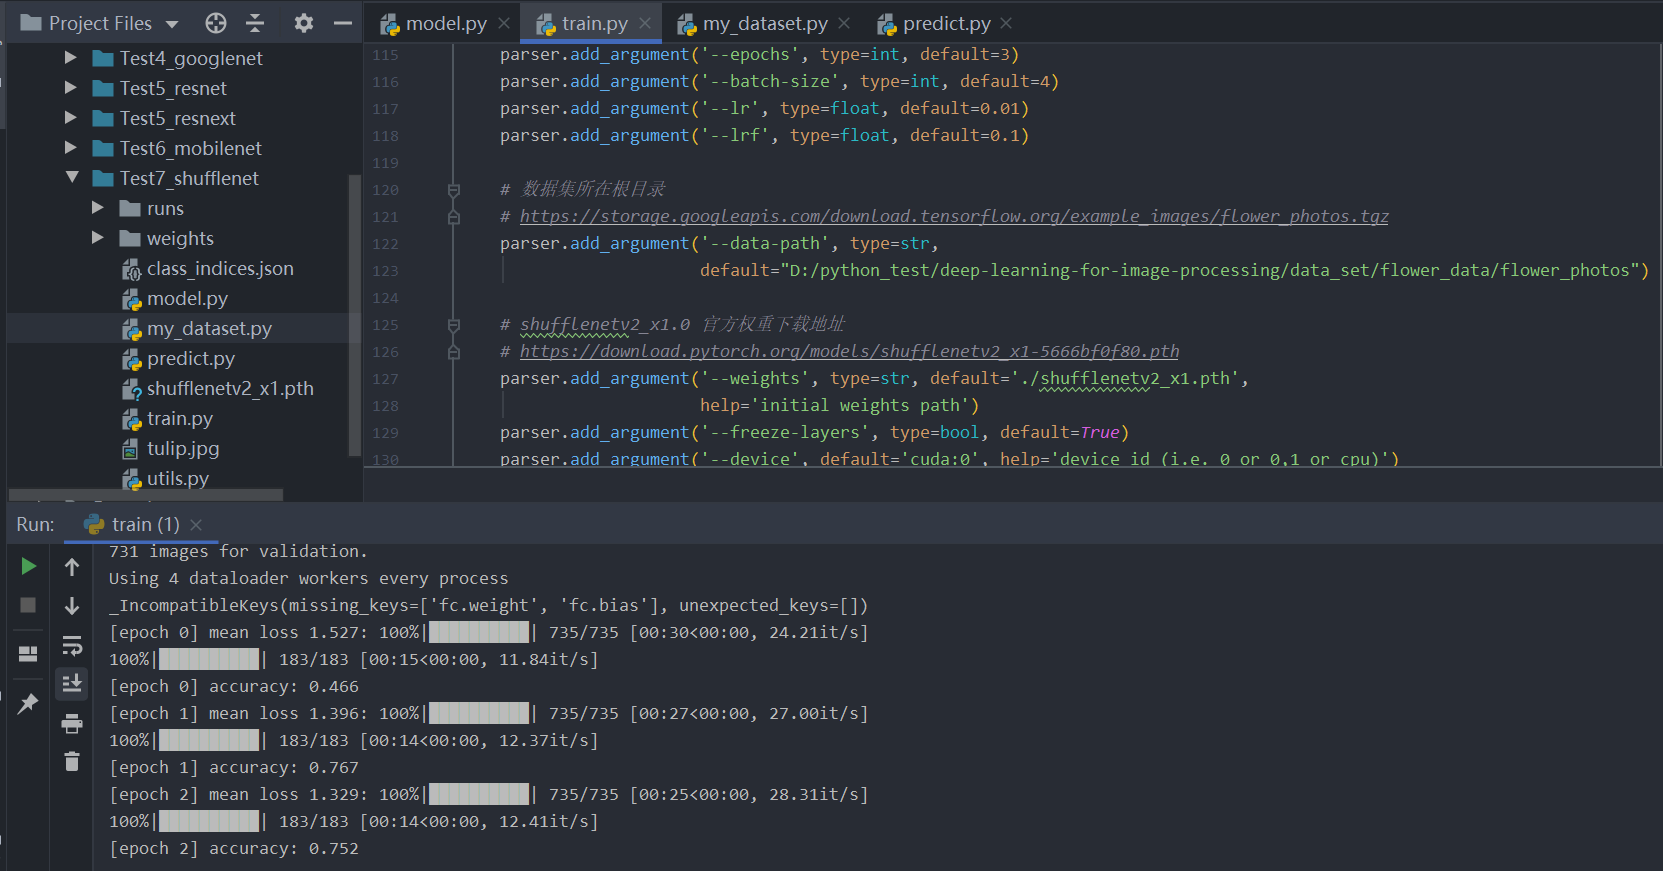Close the train (1) run tab
This screenshot has width=1663, height=871.
(196, 525)
